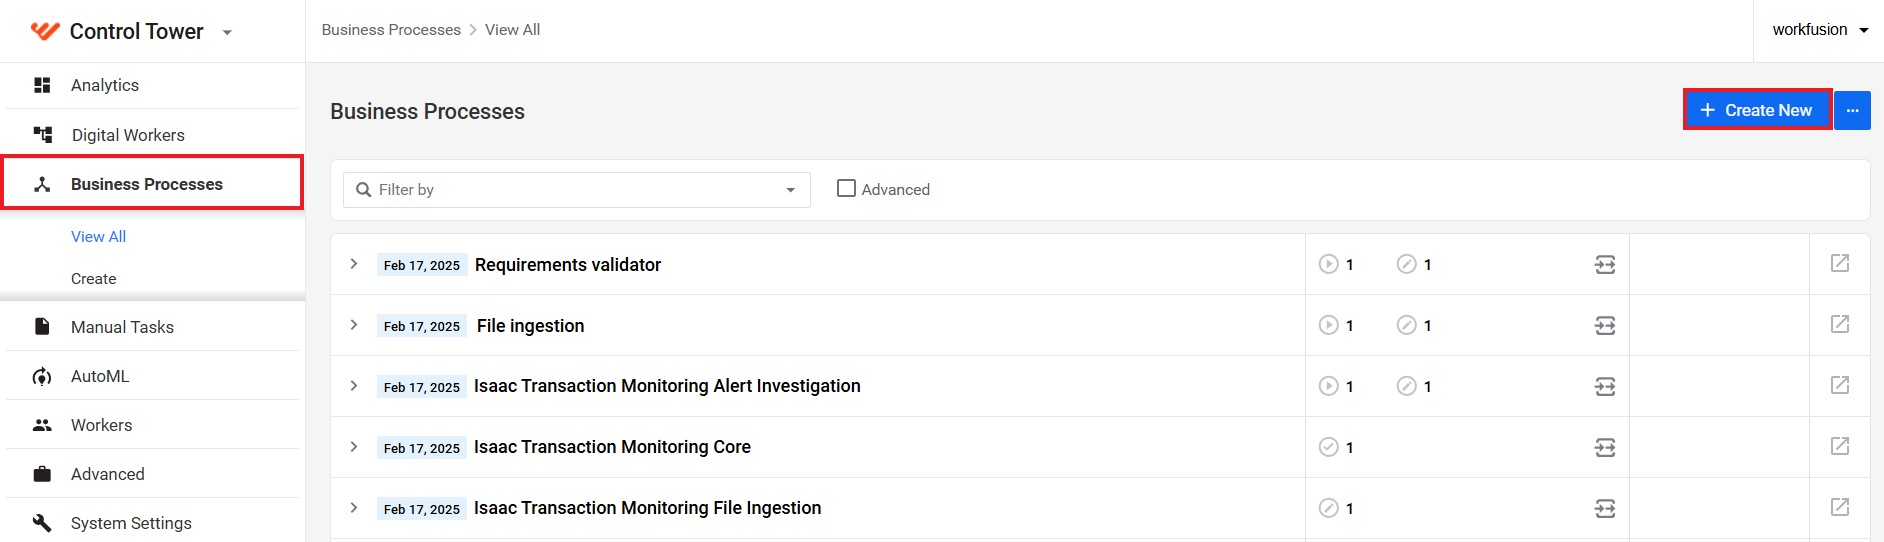Click the System Settings wrench icon
This screenshot has width=1884, height=542.
click(x=42, y=523)
